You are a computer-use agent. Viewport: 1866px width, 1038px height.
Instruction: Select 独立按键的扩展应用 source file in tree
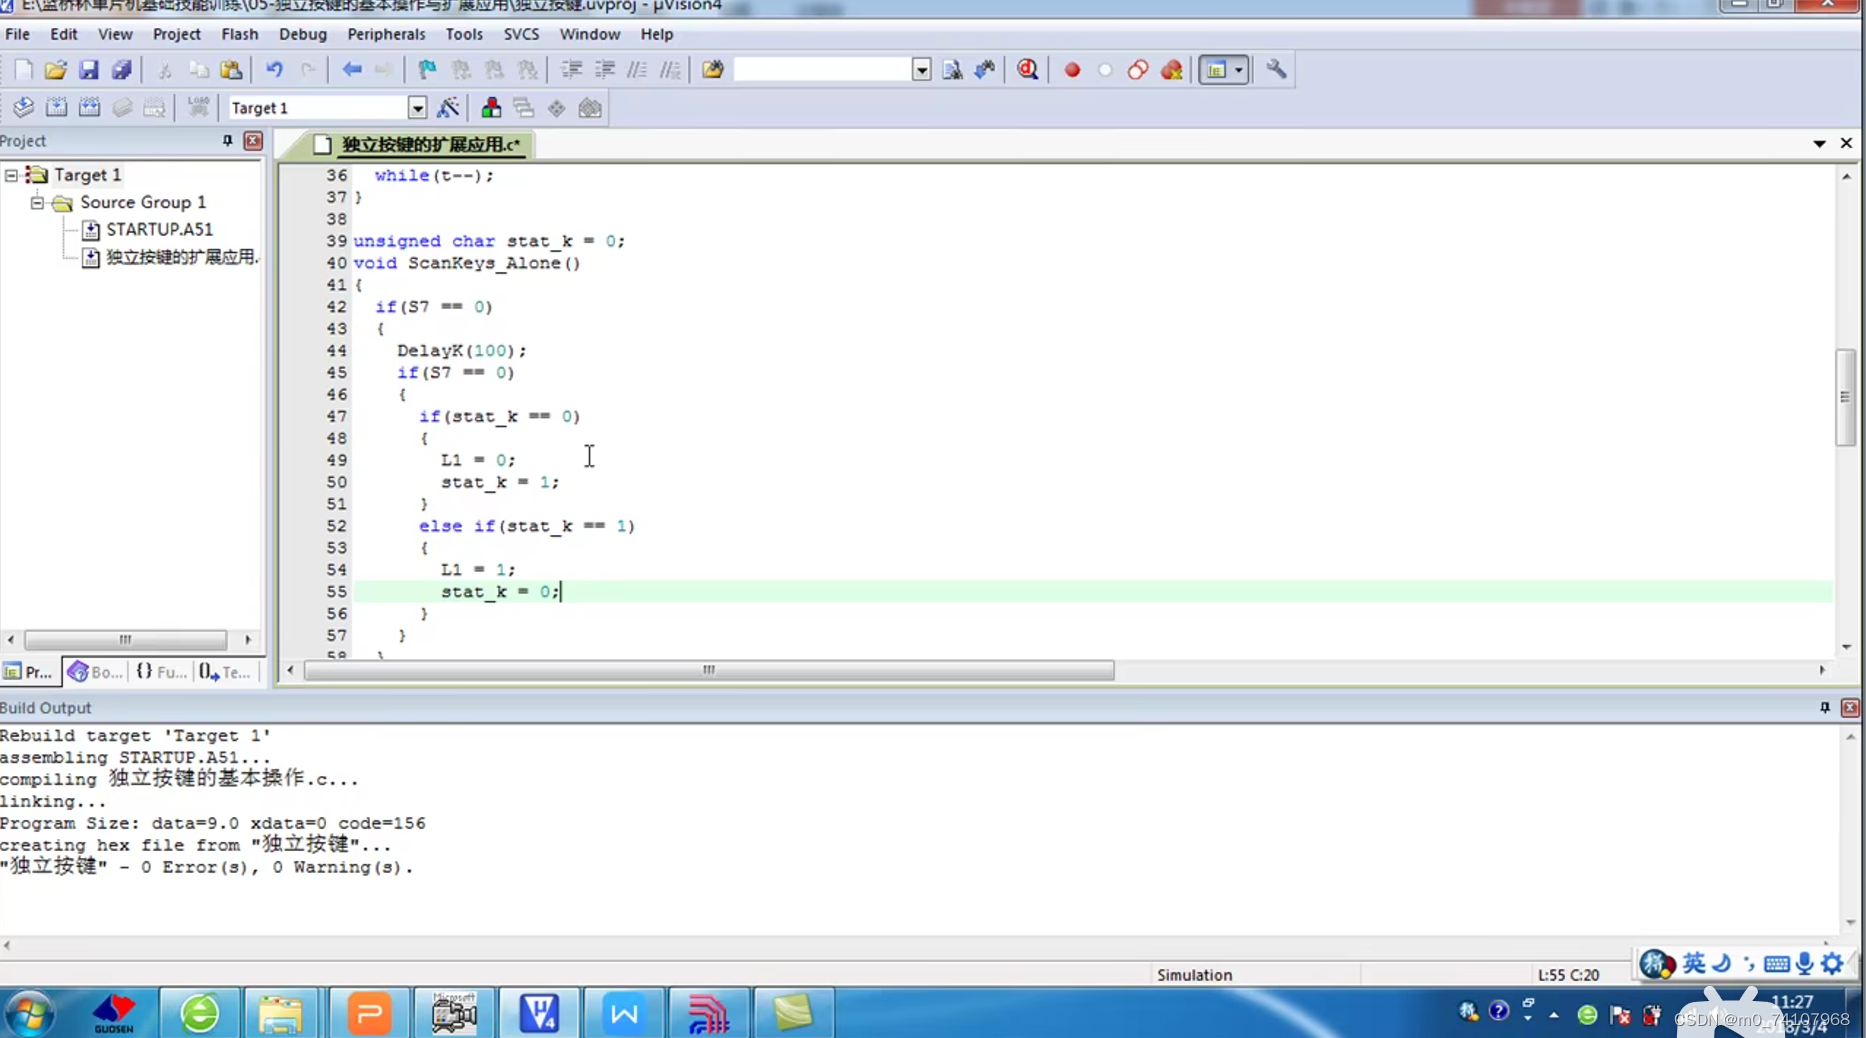pyautogui.click(x=182, y=258)
